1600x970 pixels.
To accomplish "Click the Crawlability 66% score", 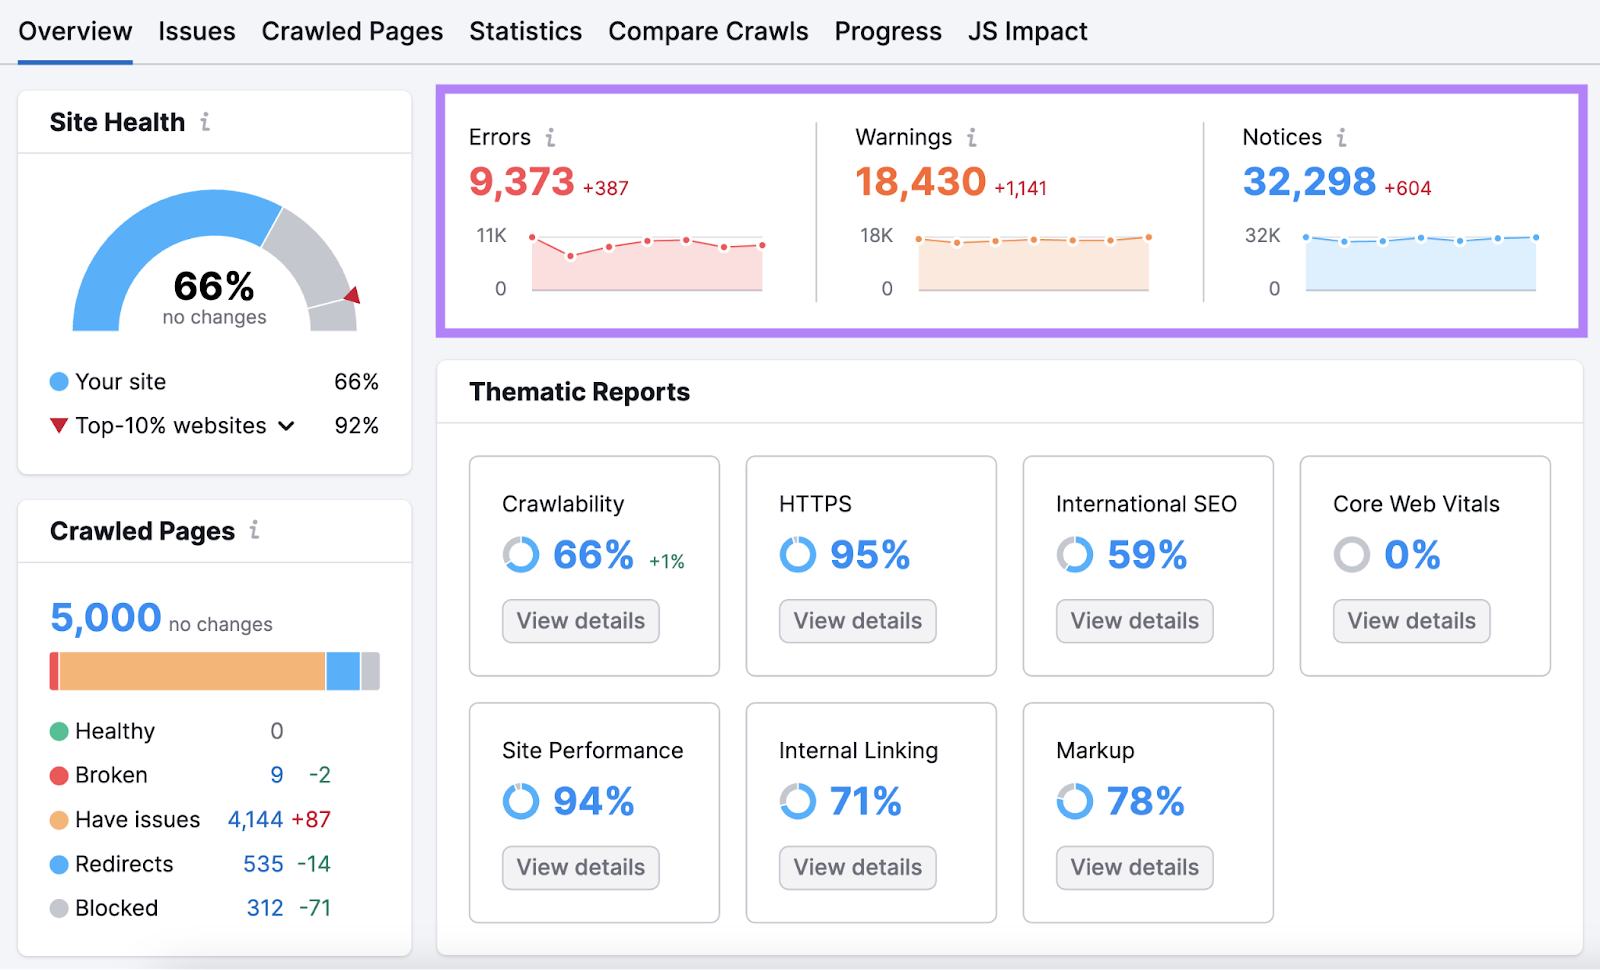I will pyautogui.click(x=594, y=554).
